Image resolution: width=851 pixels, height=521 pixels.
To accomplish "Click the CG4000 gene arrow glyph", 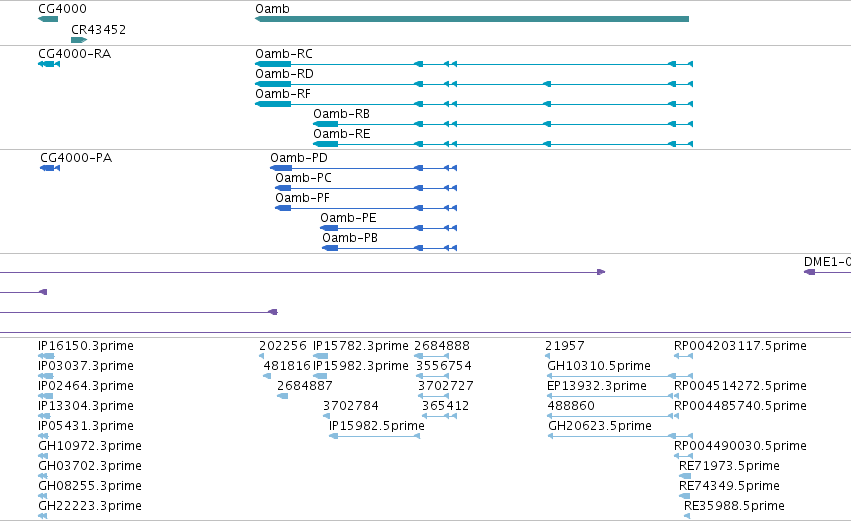I will 48,19.
